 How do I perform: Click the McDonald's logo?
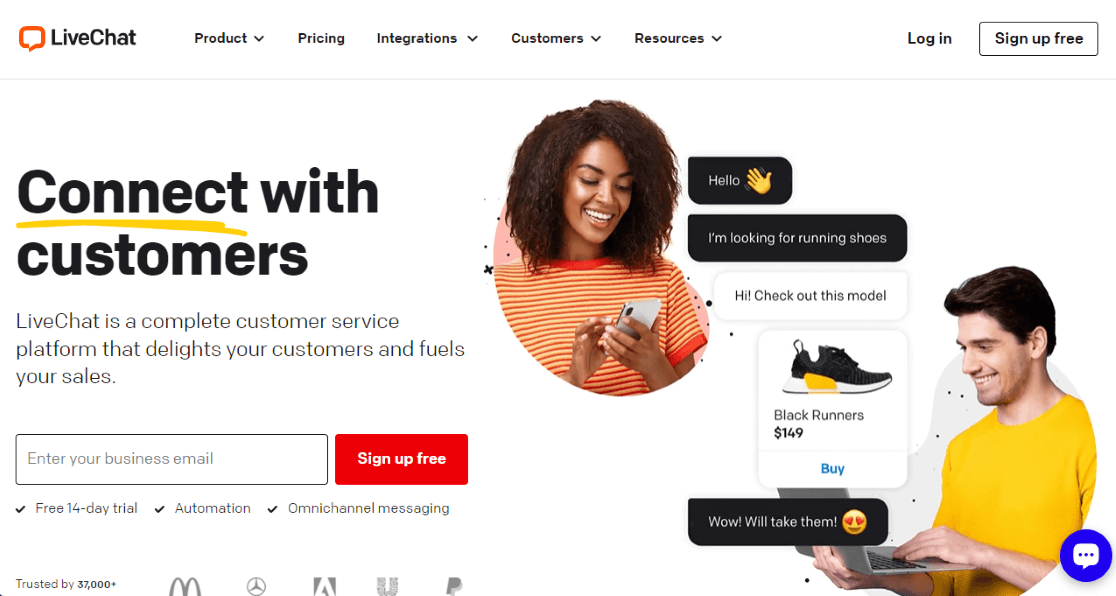[x=185, y=587]
